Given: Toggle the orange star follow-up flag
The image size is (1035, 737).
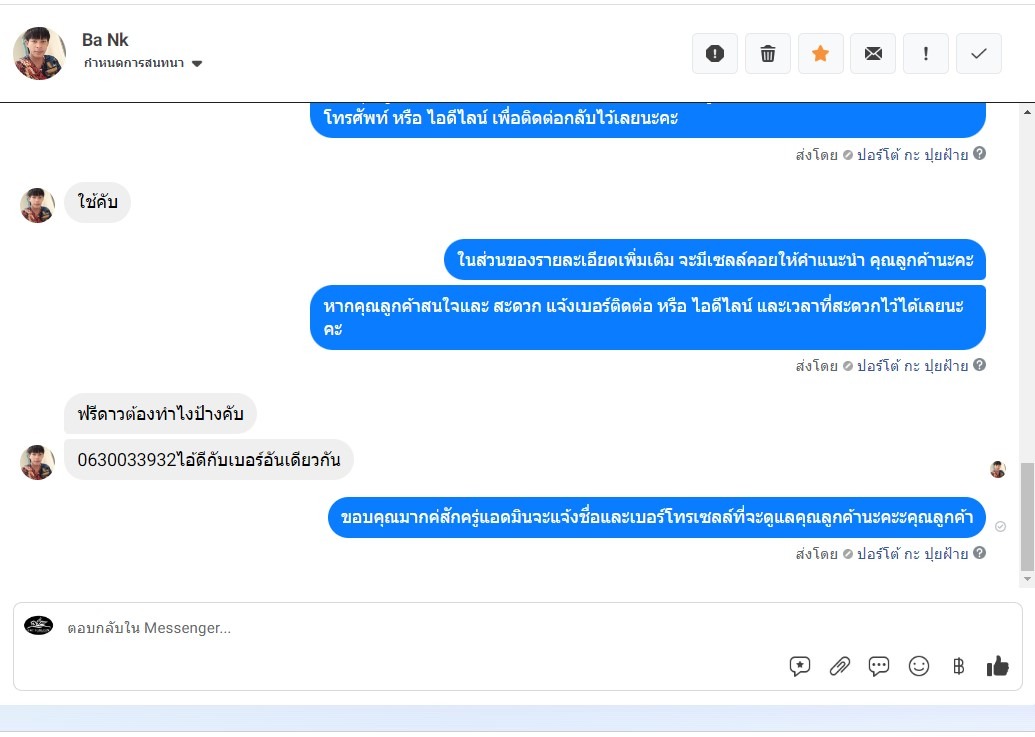Looking at the screenshot, I should [x=820, y=53].
